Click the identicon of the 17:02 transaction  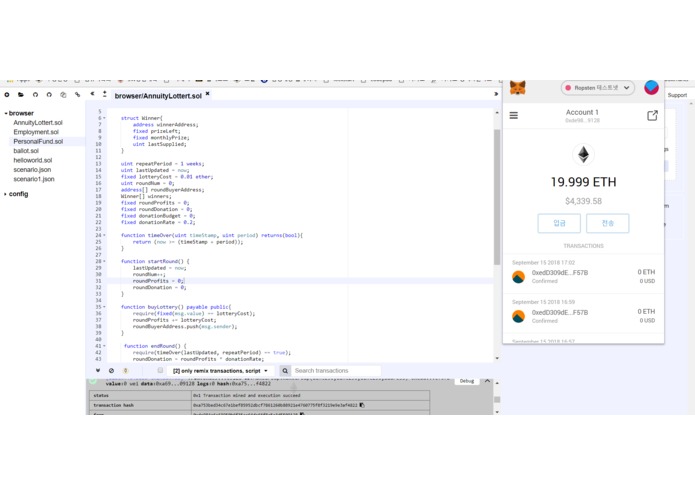point(518,277)
